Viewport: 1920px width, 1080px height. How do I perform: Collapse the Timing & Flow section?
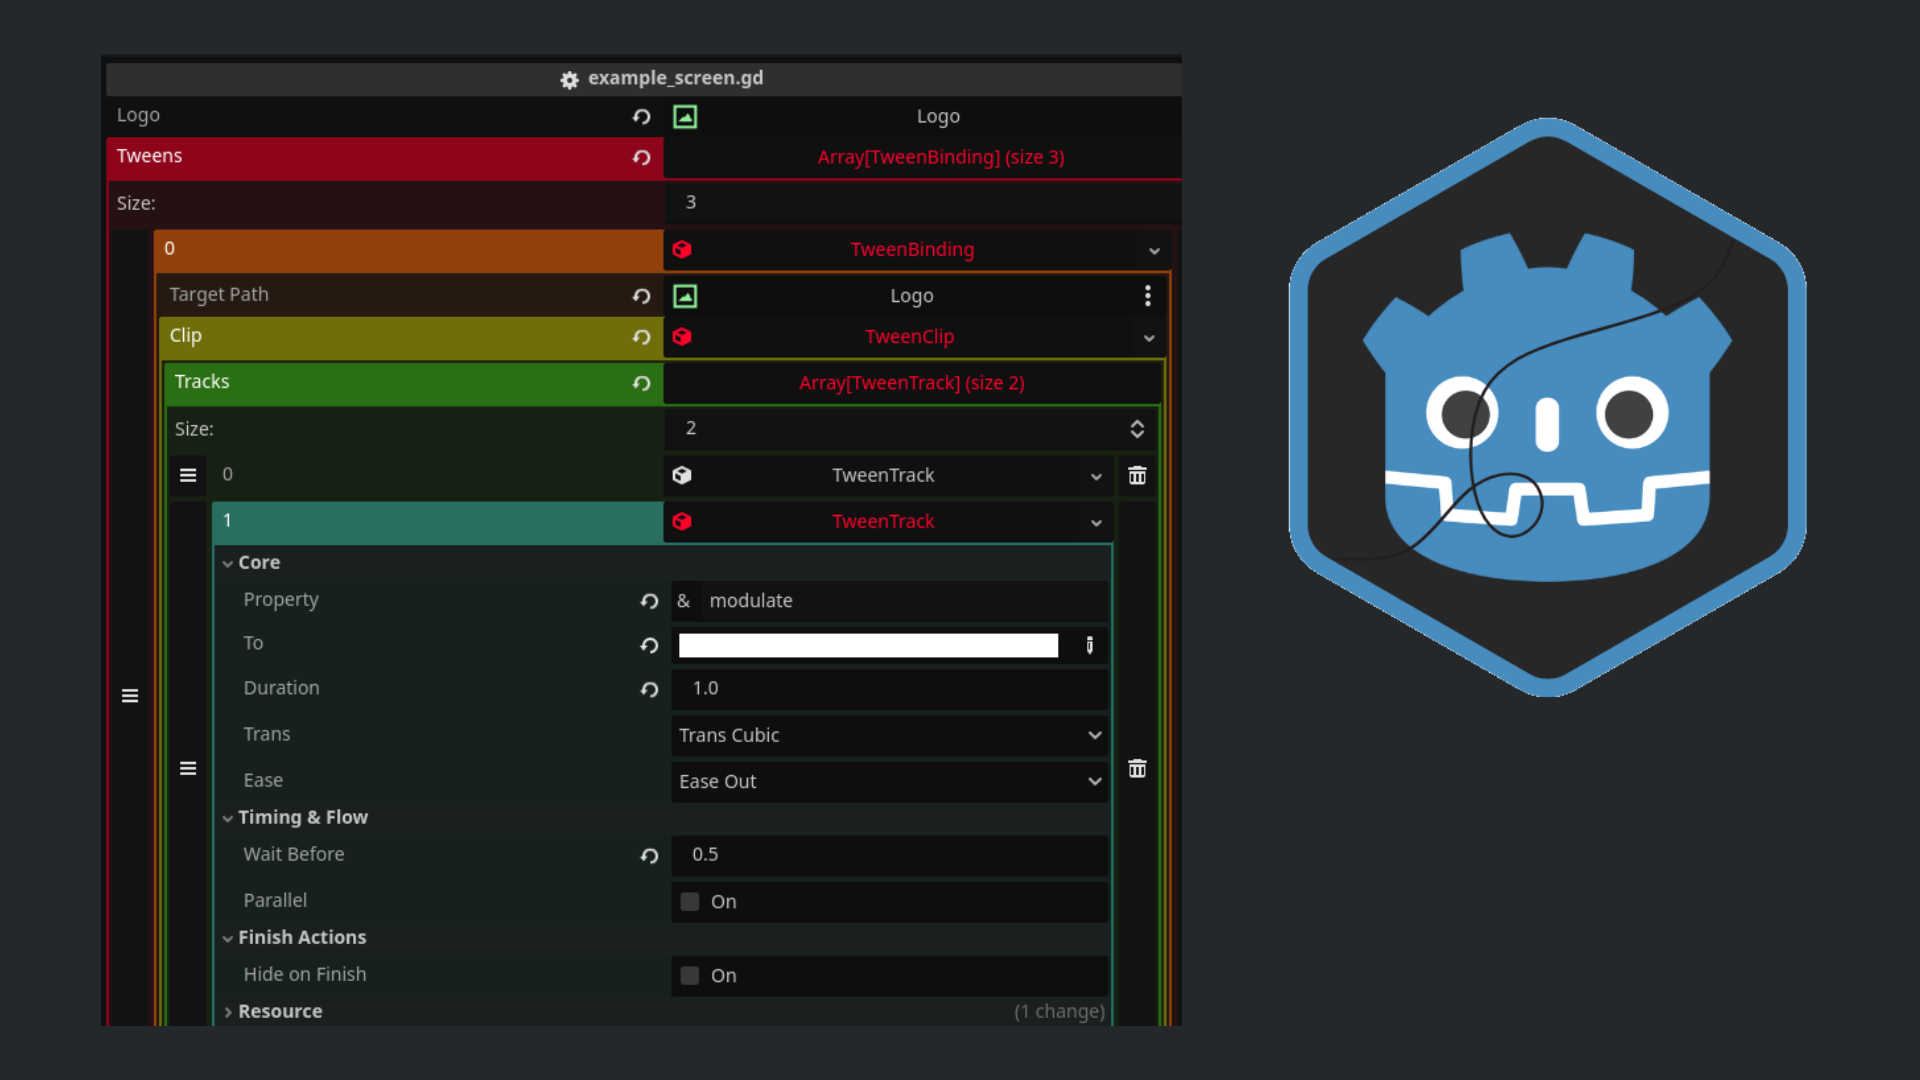click(x=228, y=819)
